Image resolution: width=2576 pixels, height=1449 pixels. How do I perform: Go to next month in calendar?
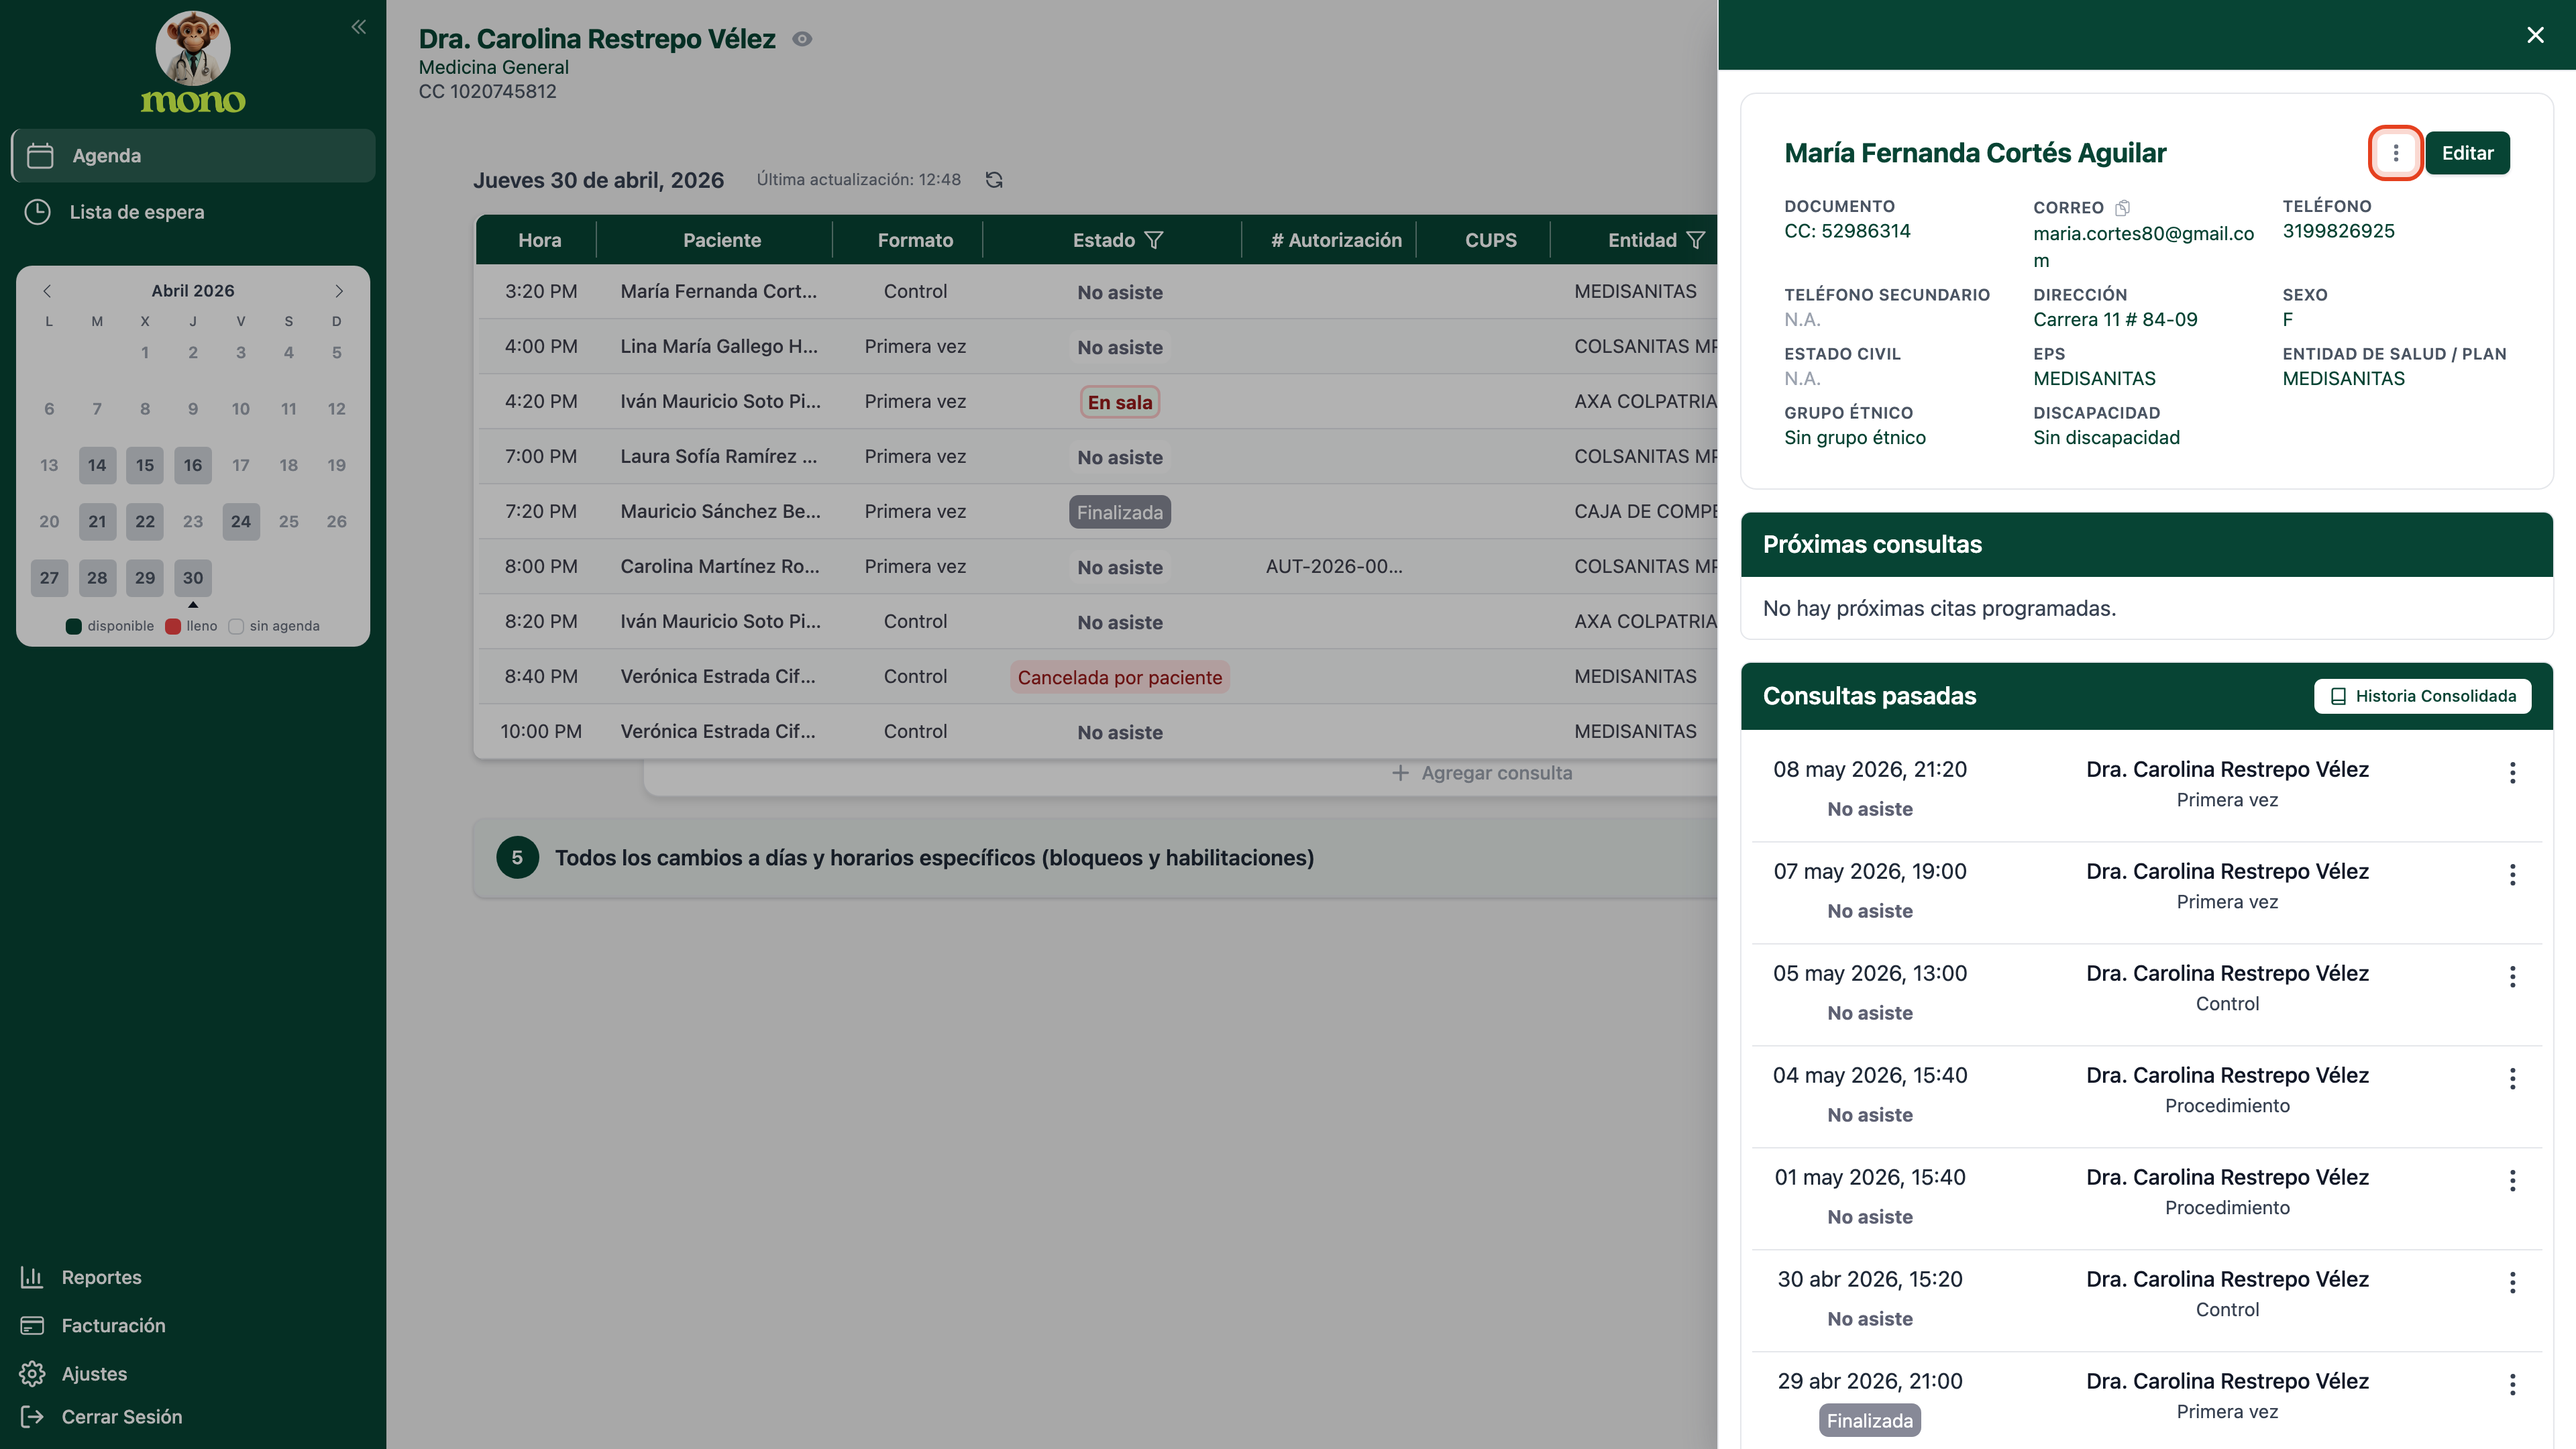click(x=339, y=291)
